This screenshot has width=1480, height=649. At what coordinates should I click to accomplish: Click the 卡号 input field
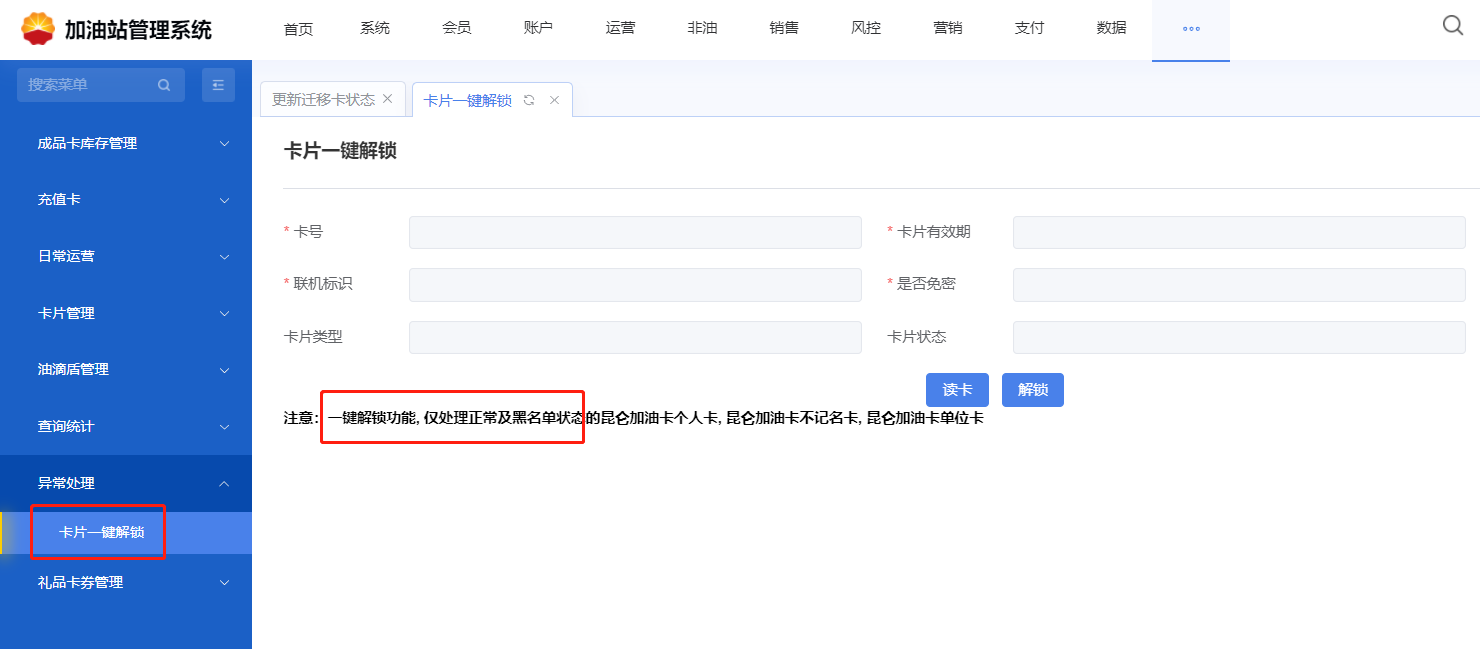pyautogui.click(x=635, y=232)
